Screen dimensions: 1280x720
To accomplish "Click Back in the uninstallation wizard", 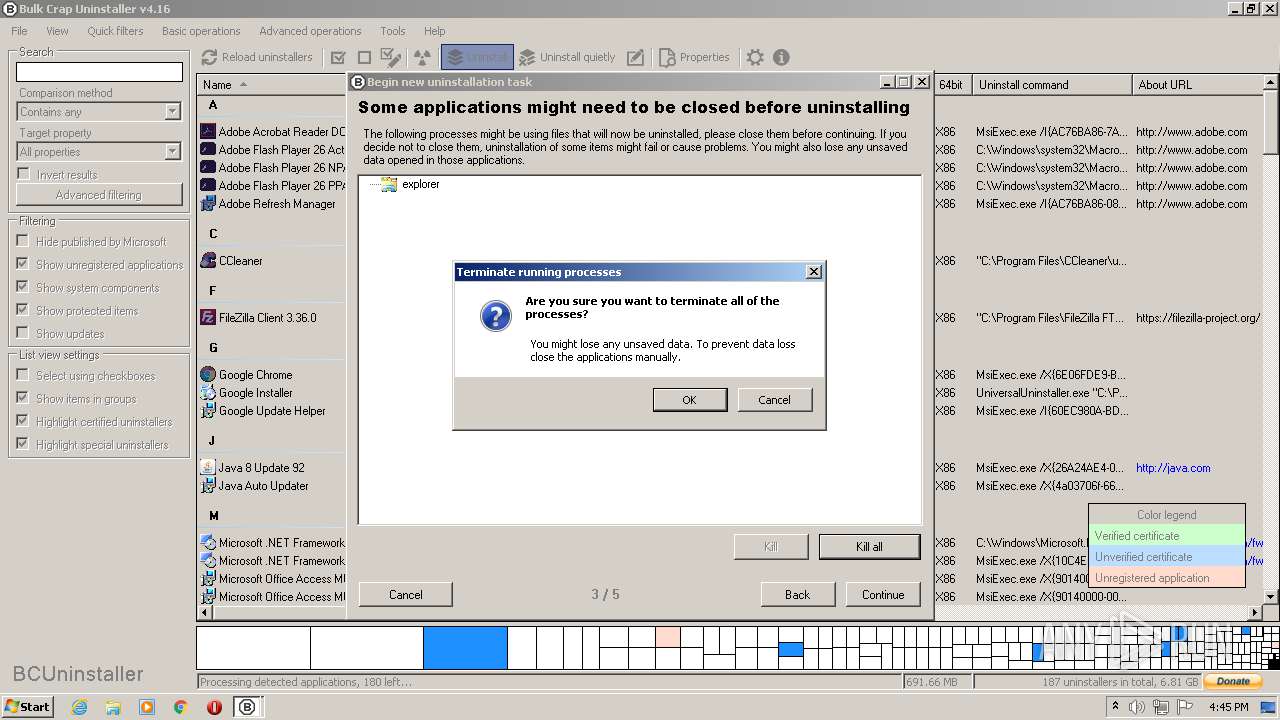I will pos(797,594).
